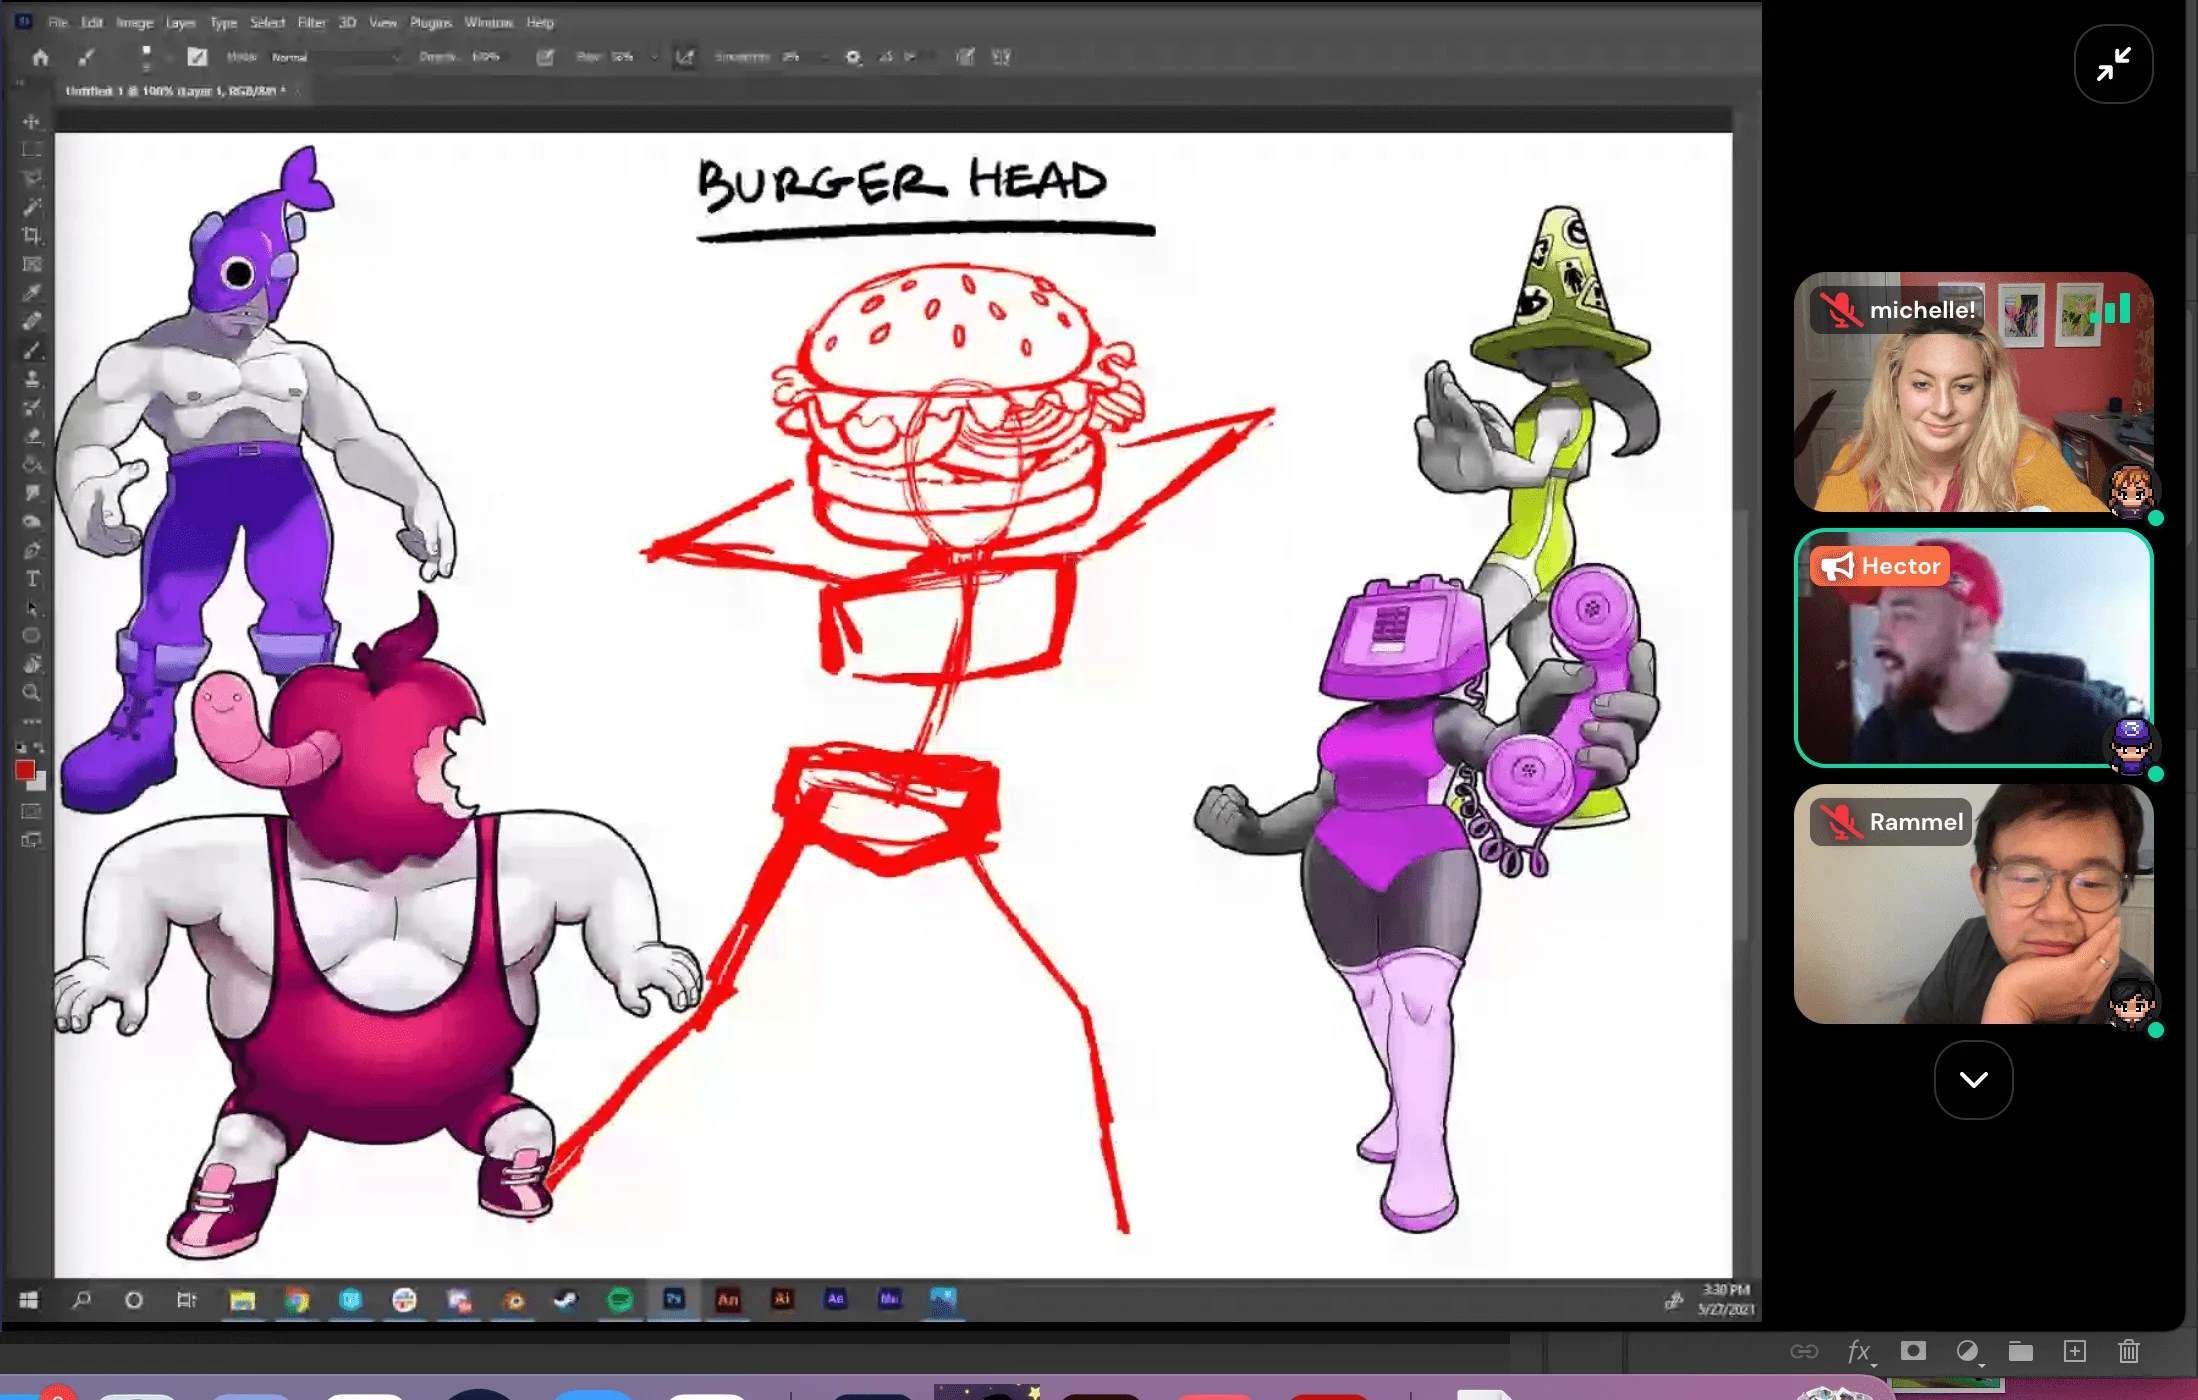Select the Frame tool
This screenshot has height=1400, width=2198.
(x=32, y=265)
